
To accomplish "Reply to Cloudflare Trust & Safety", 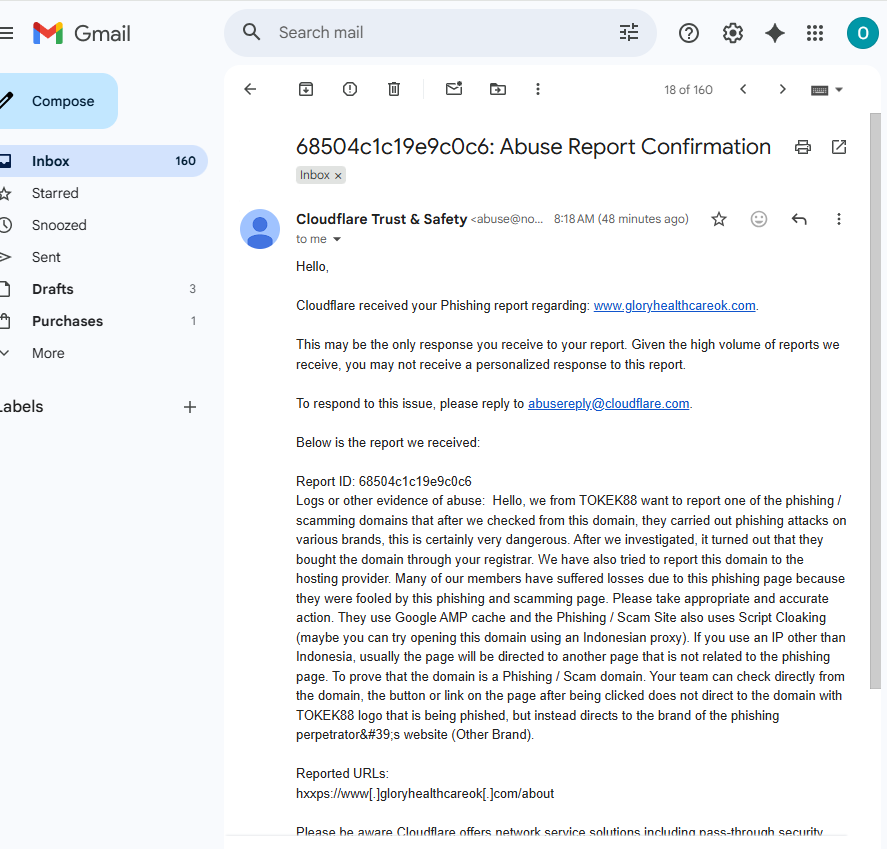I will 799,219.
